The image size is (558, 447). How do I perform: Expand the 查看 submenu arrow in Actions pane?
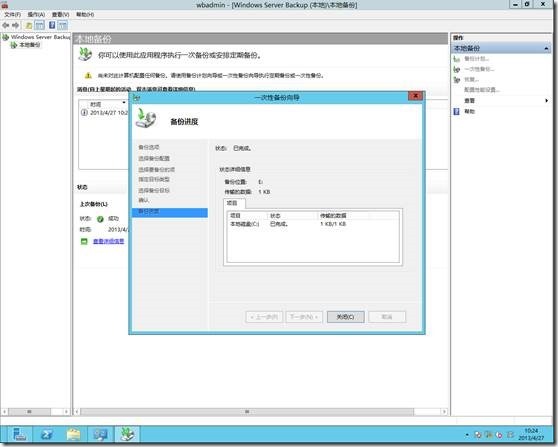(546, 101)
